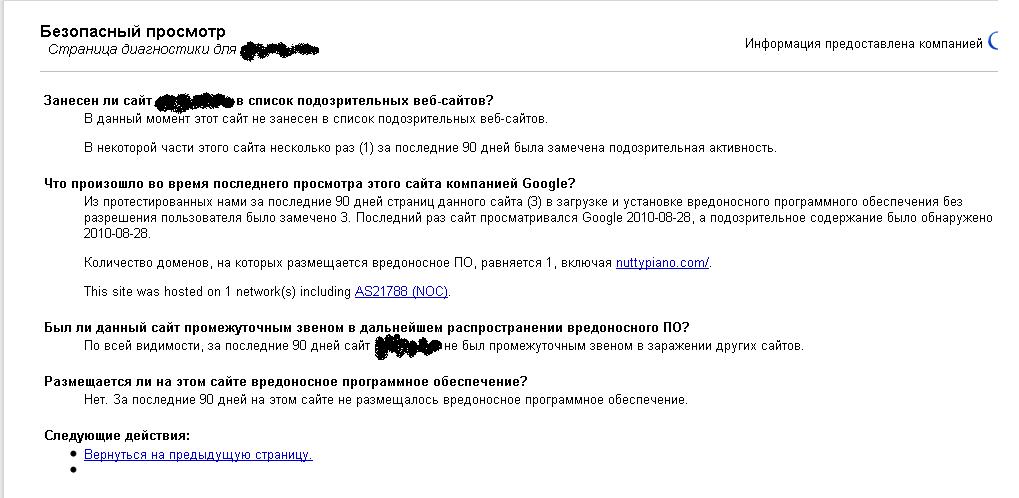Follow the "Вернуться на предыдущую страницу" link
1019x498 pixels.
pos(198,455)
